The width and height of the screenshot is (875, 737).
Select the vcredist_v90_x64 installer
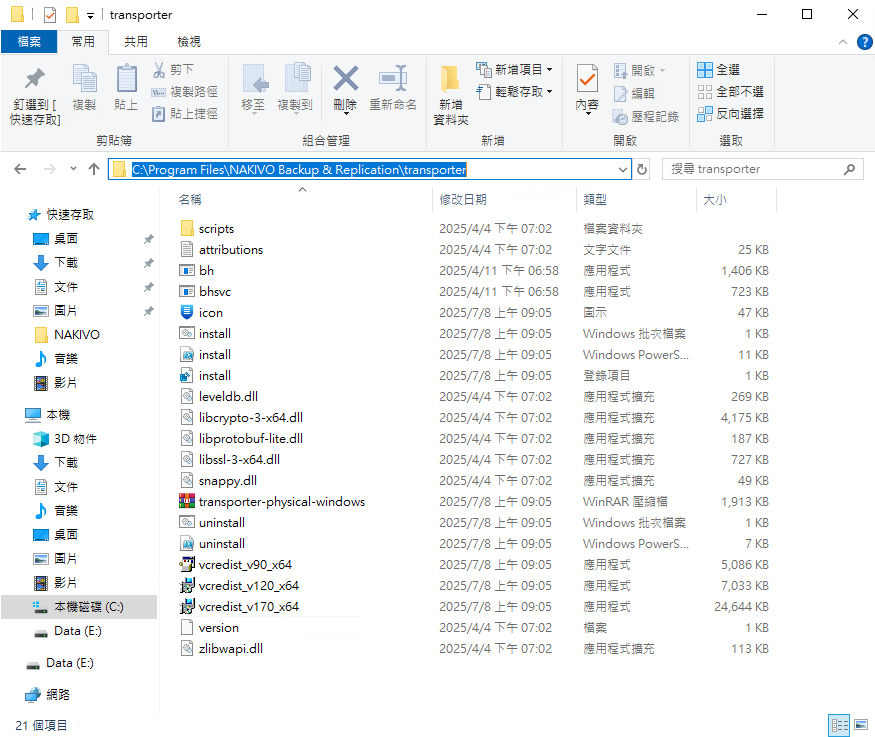coord(245,565)
